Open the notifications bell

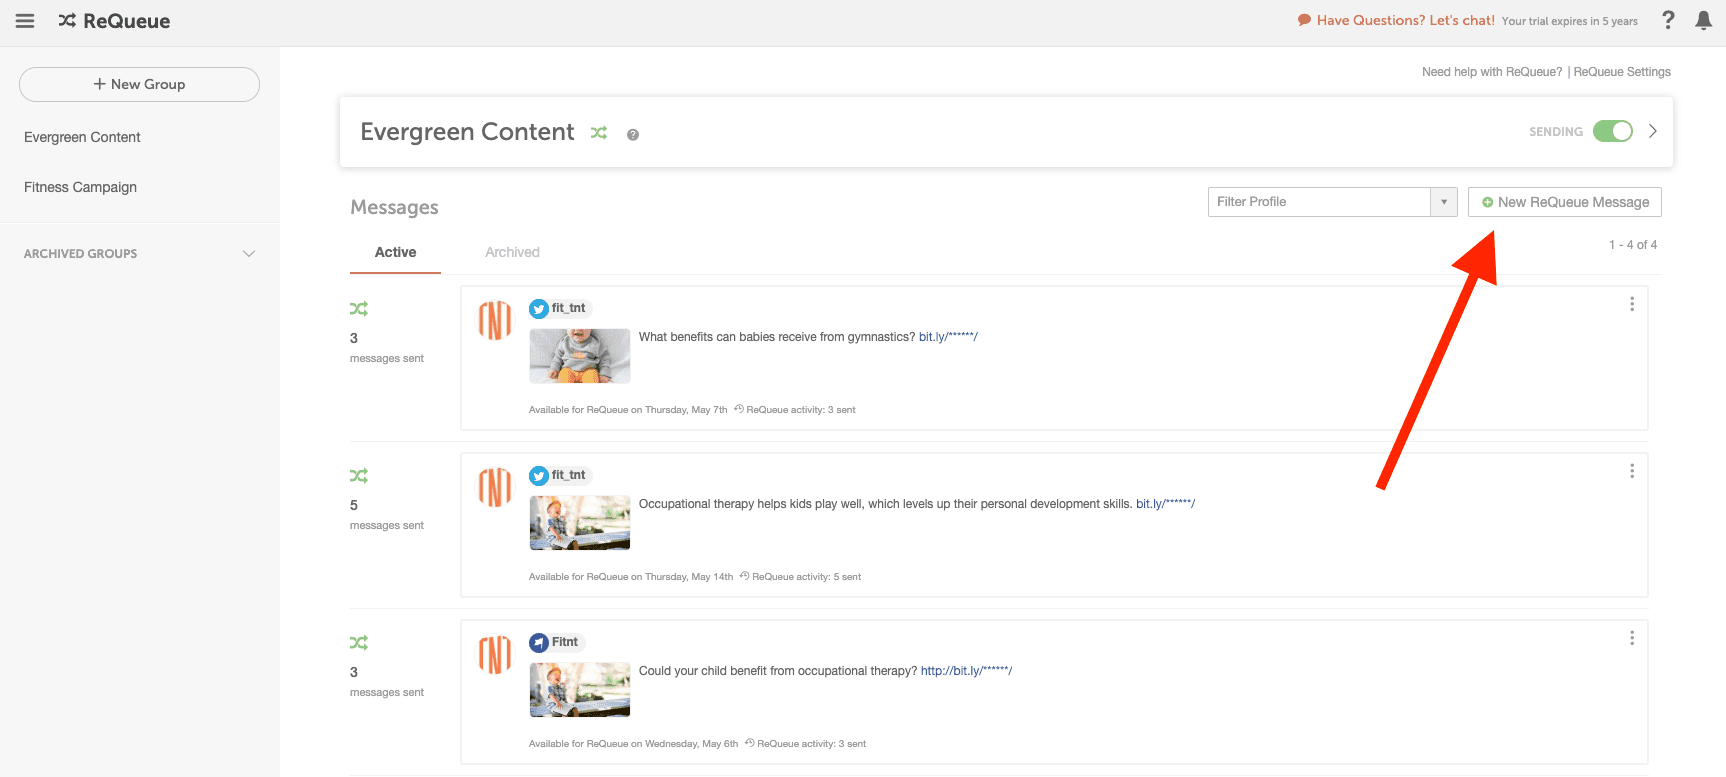click(x=1704, y=21)
